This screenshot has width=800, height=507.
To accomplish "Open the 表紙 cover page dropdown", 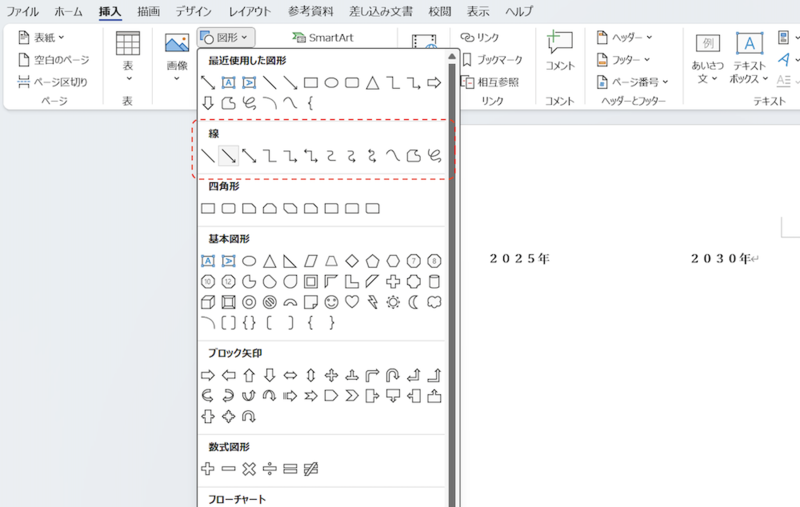I will coord(41,37).
